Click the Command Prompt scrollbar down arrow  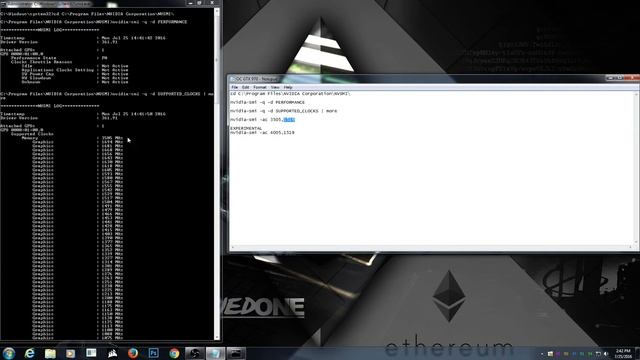coord(217,337)
